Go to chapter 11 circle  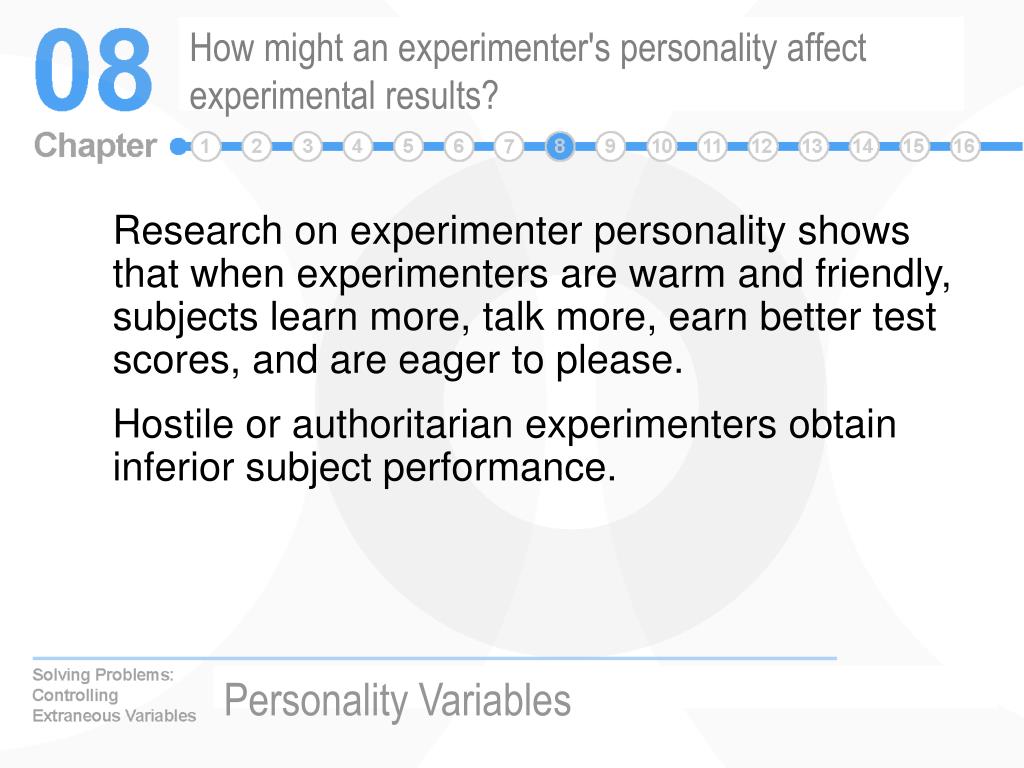tap(711, 146)
